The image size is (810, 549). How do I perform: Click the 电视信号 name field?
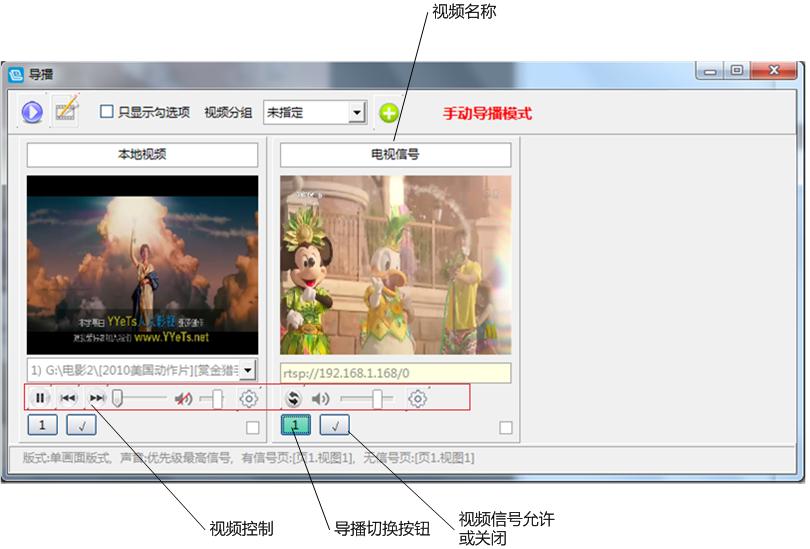395,154
